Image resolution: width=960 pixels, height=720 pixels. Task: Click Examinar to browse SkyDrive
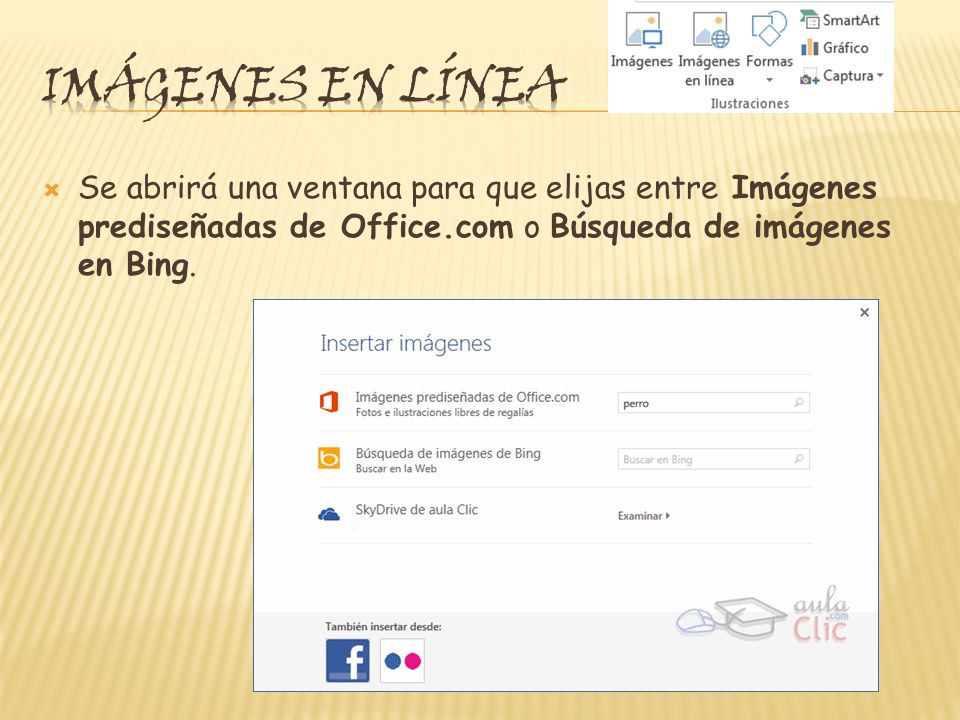click(x=643, y=516)
